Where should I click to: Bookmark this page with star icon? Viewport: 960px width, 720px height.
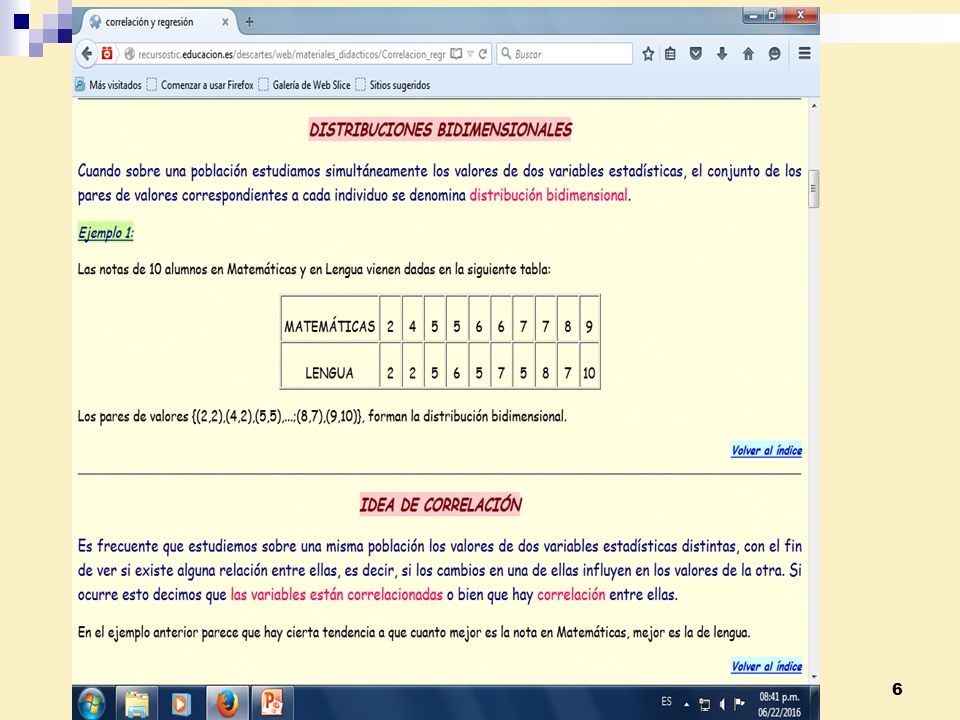pos(648,54)
